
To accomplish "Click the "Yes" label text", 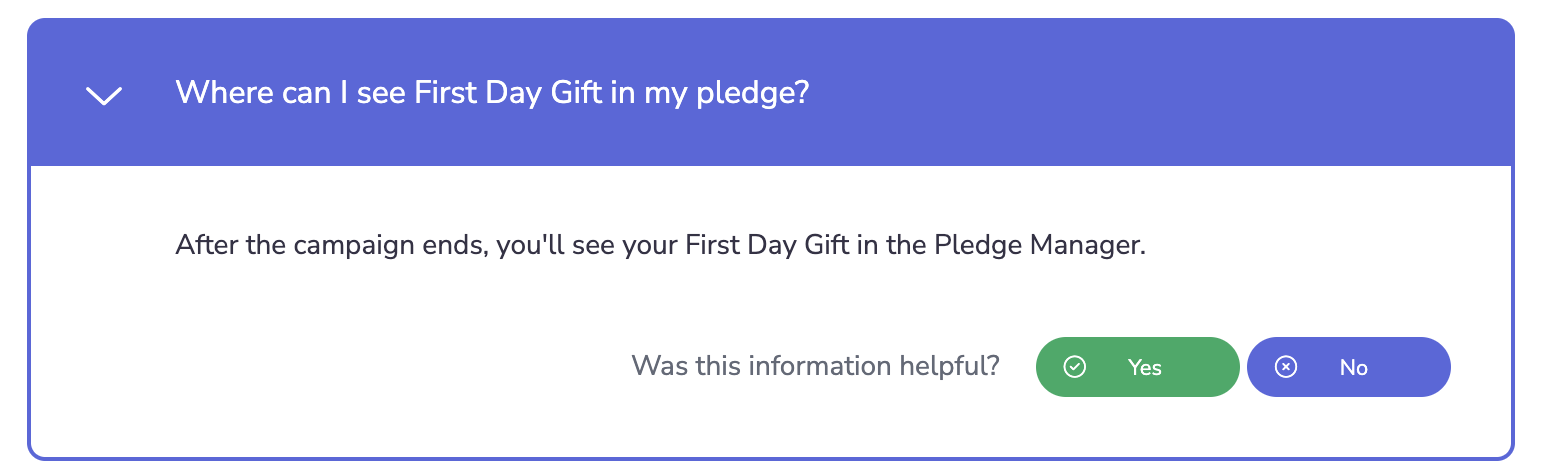I will 1144,367.
